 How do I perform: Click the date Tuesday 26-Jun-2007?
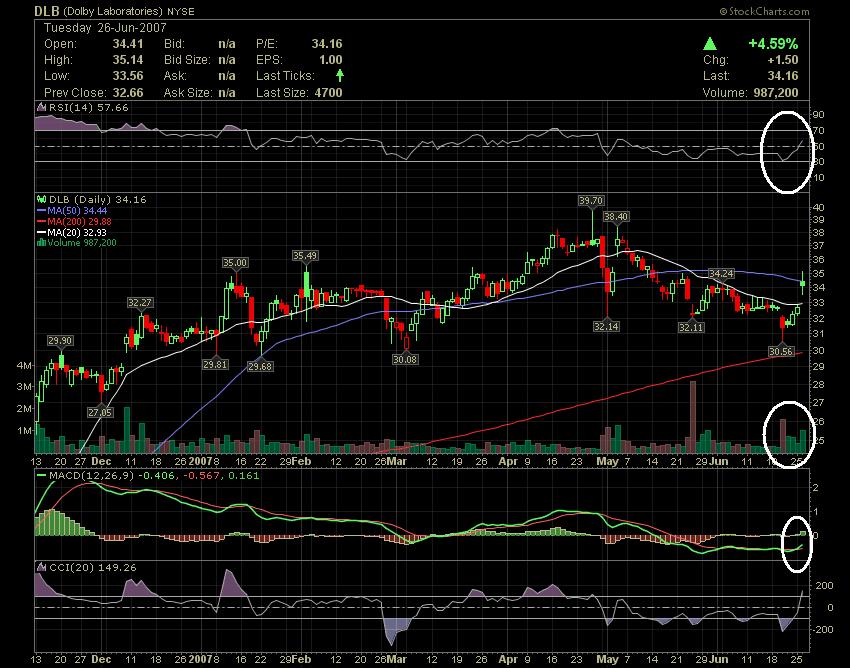105,28
